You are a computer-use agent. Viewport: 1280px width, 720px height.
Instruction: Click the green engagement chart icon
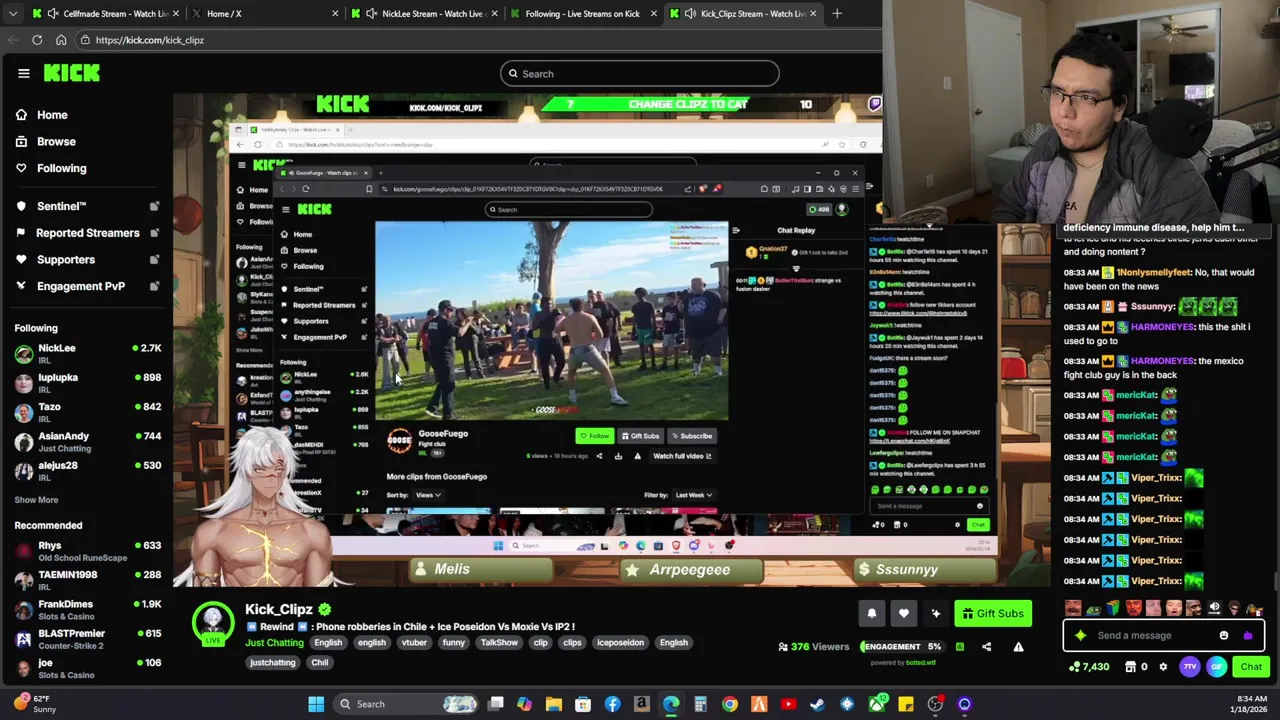tap(960, 646)
